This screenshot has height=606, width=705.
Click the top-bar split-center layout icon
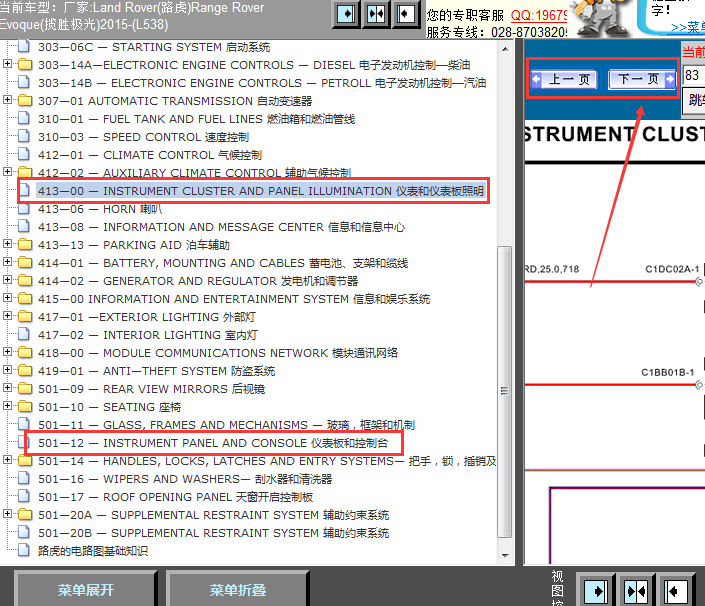[x=376, y=14]
